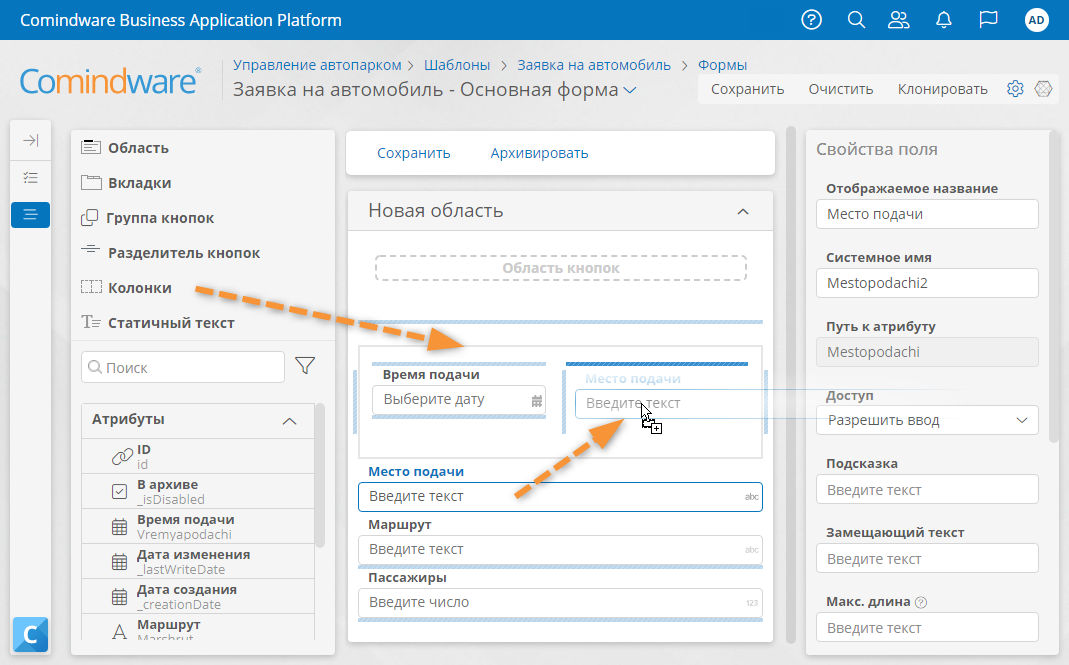Screen dimensions: 1069x665
Task: Open Заявка на автомобиль breadcrumb
Action: coord(594,65)
